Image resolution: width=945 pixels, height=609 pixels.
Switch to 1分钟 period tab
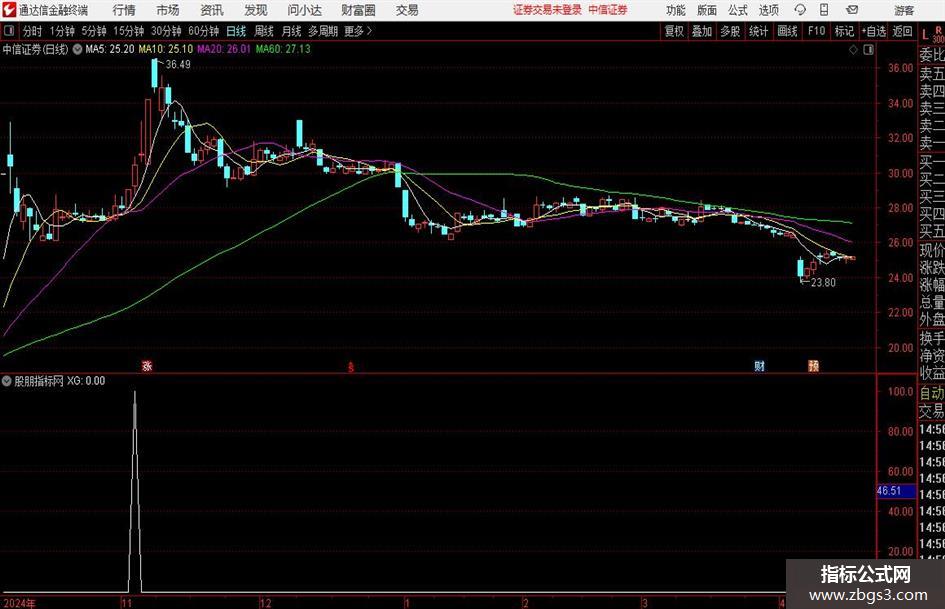tap(62, 31)
